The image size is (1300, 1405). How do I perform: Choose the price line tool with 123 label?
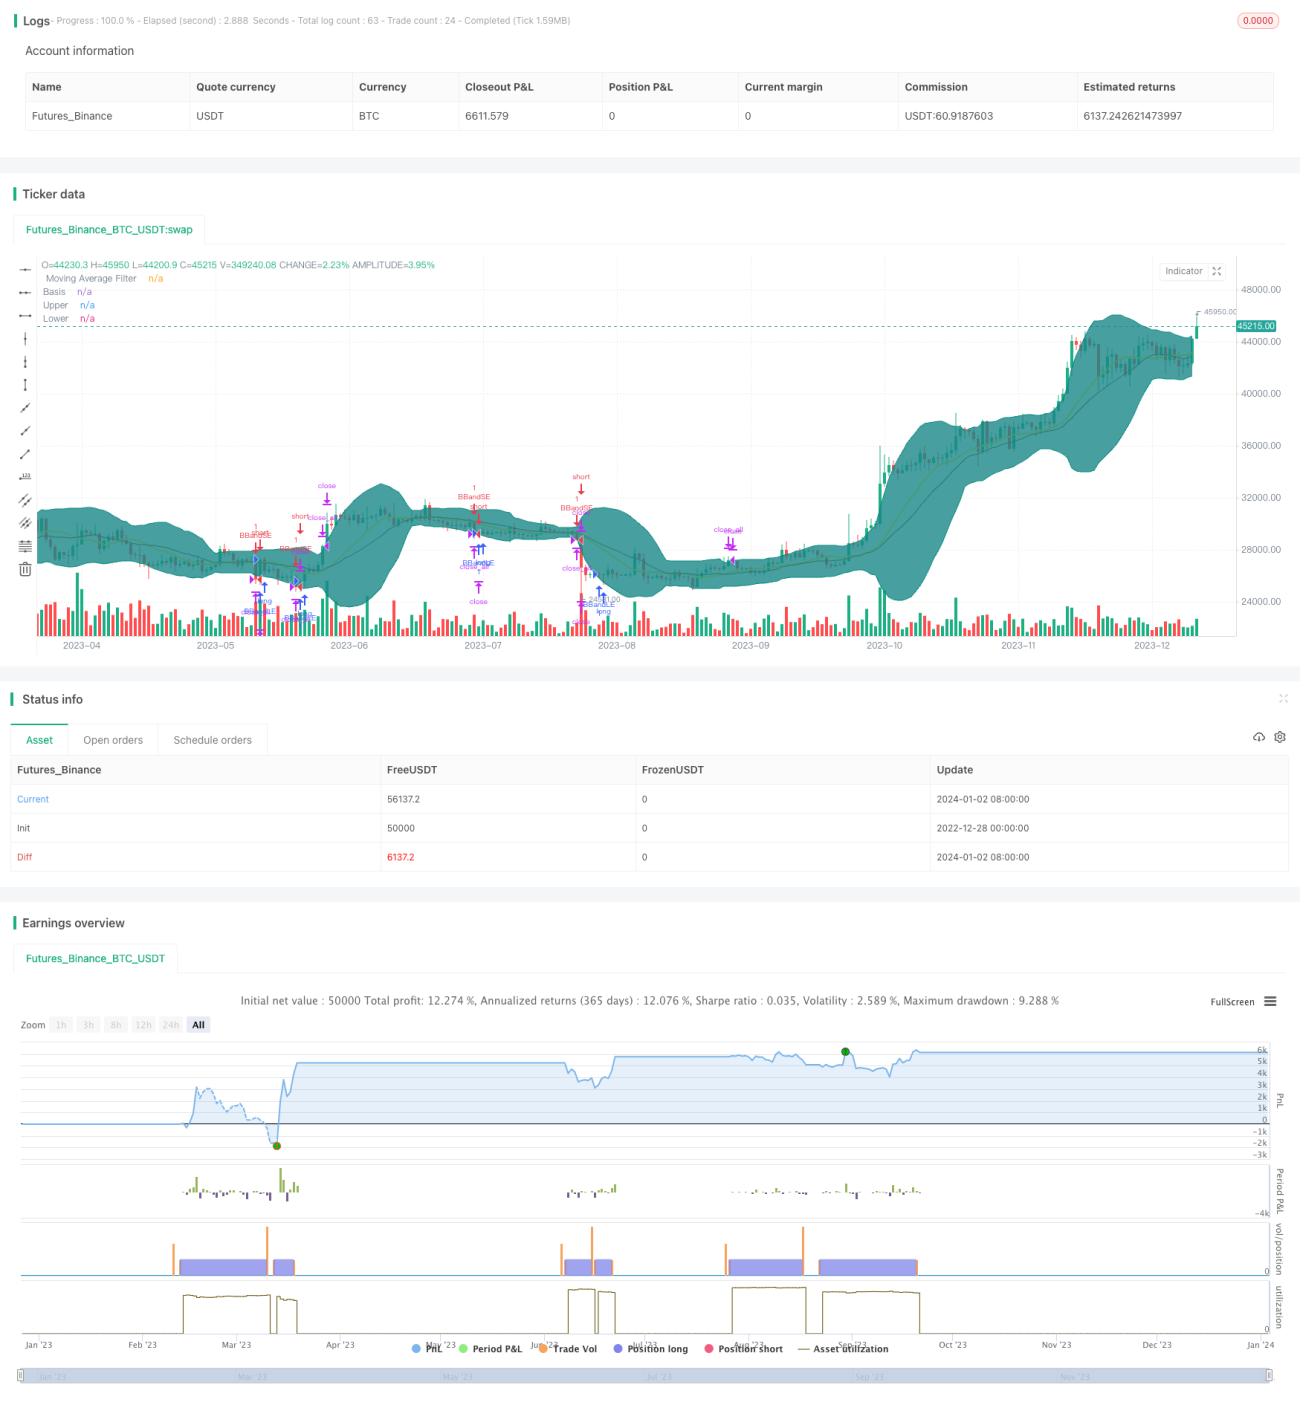click(25, 477)
